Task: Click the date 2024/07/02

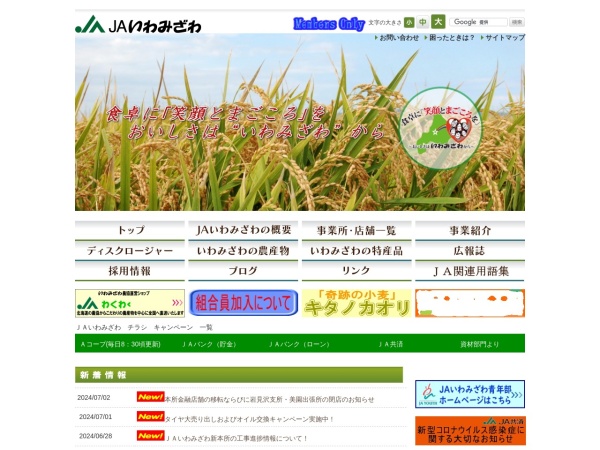Action: [x=94, y=398]
